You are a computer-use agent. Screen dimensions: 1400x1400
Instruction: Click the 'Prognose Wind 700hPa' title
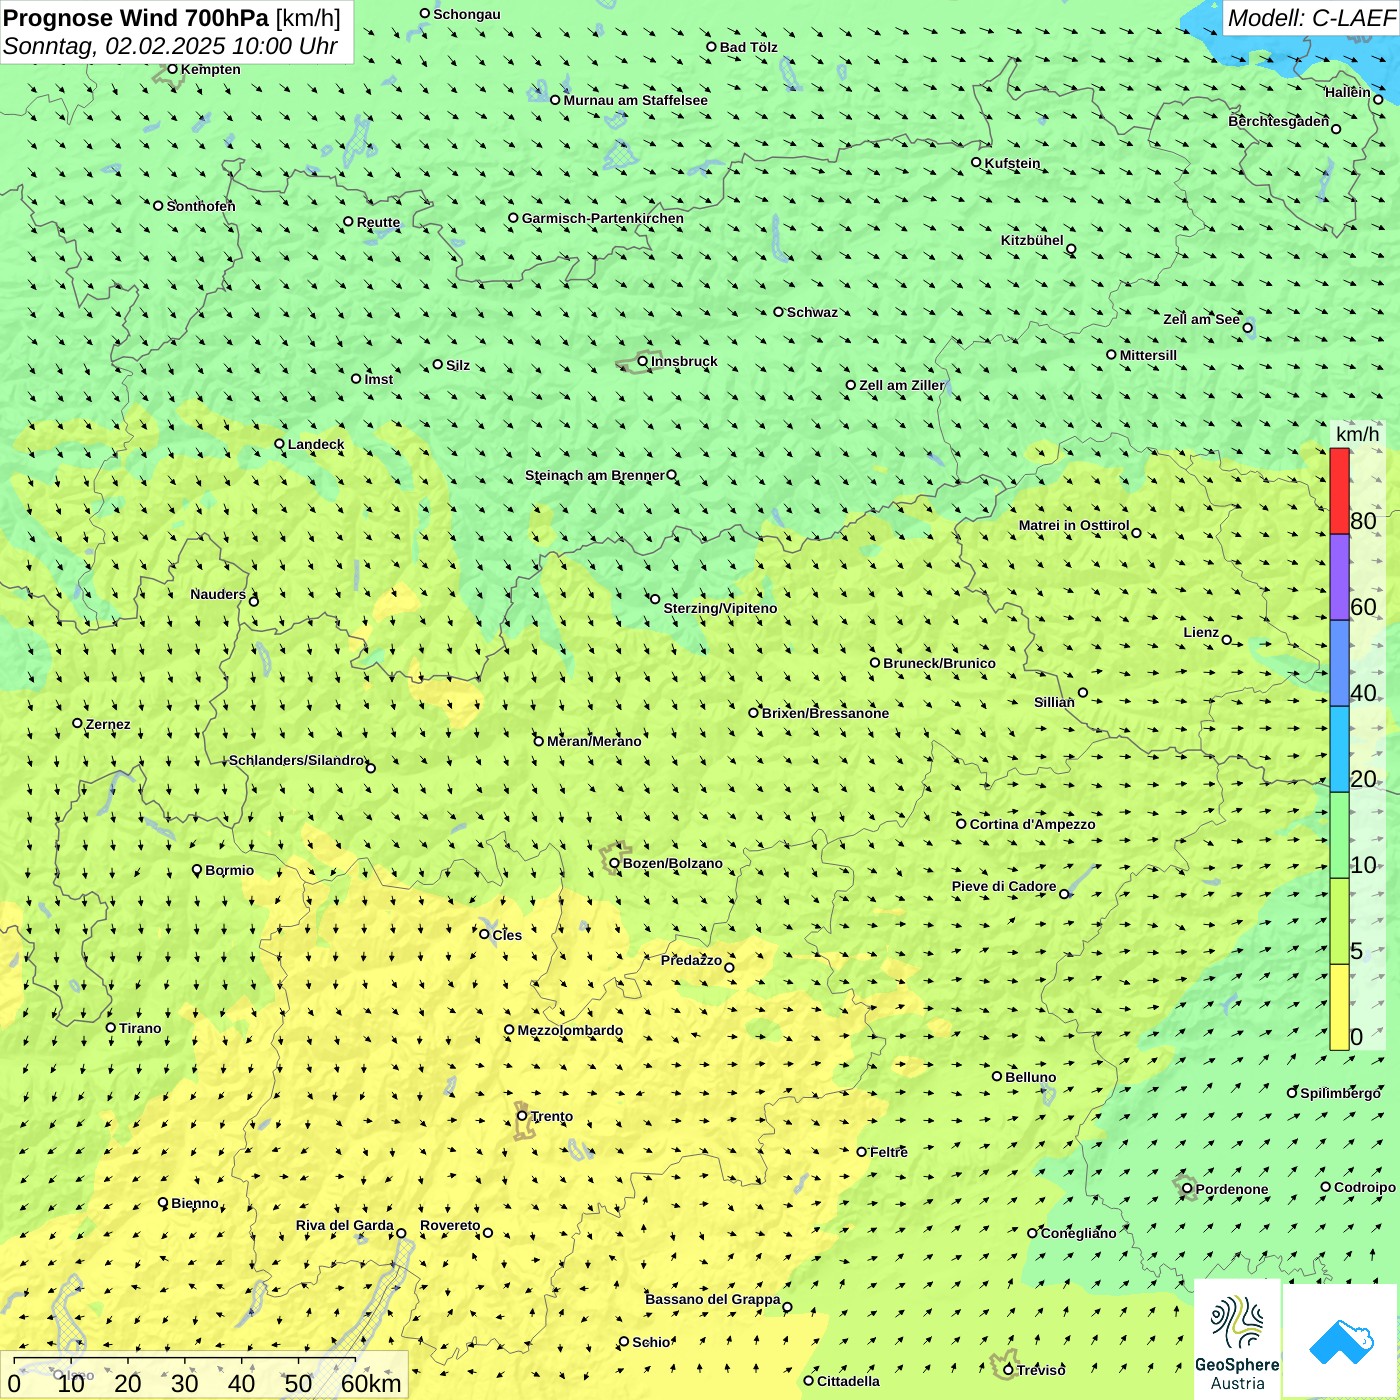click(x=136, y=18)
